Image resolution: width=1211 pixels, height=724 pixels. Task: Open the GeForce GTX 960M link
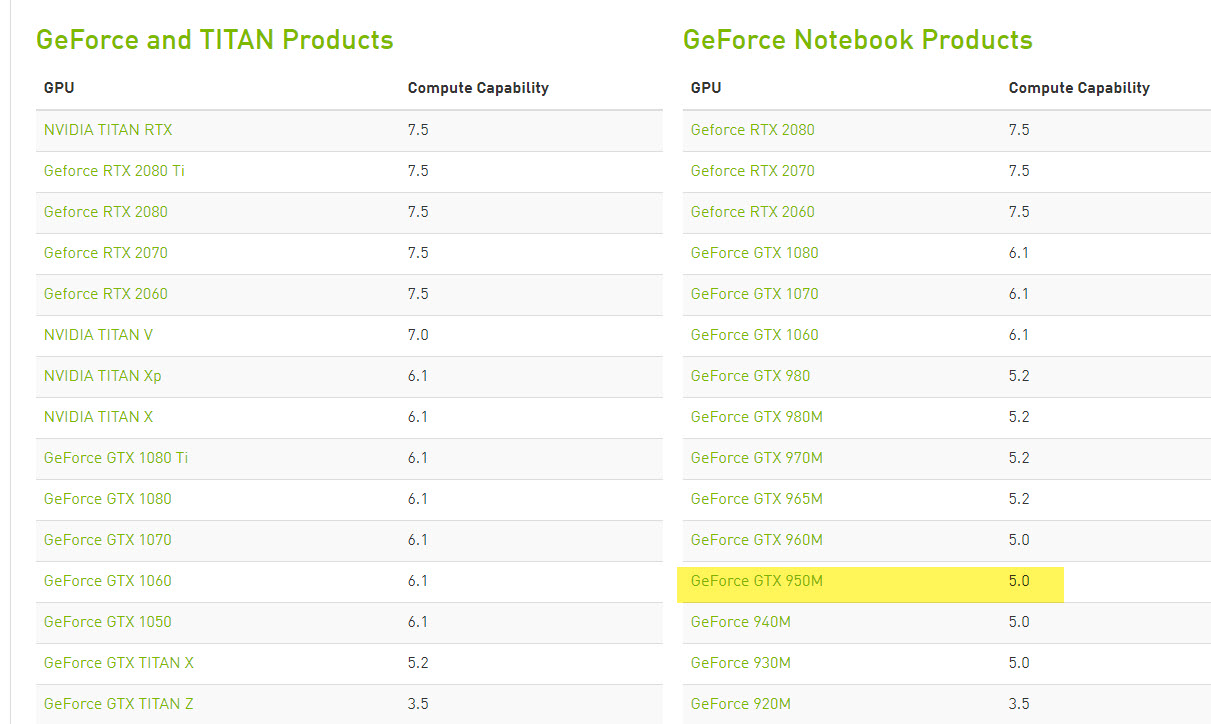click(x=757, y=540)
